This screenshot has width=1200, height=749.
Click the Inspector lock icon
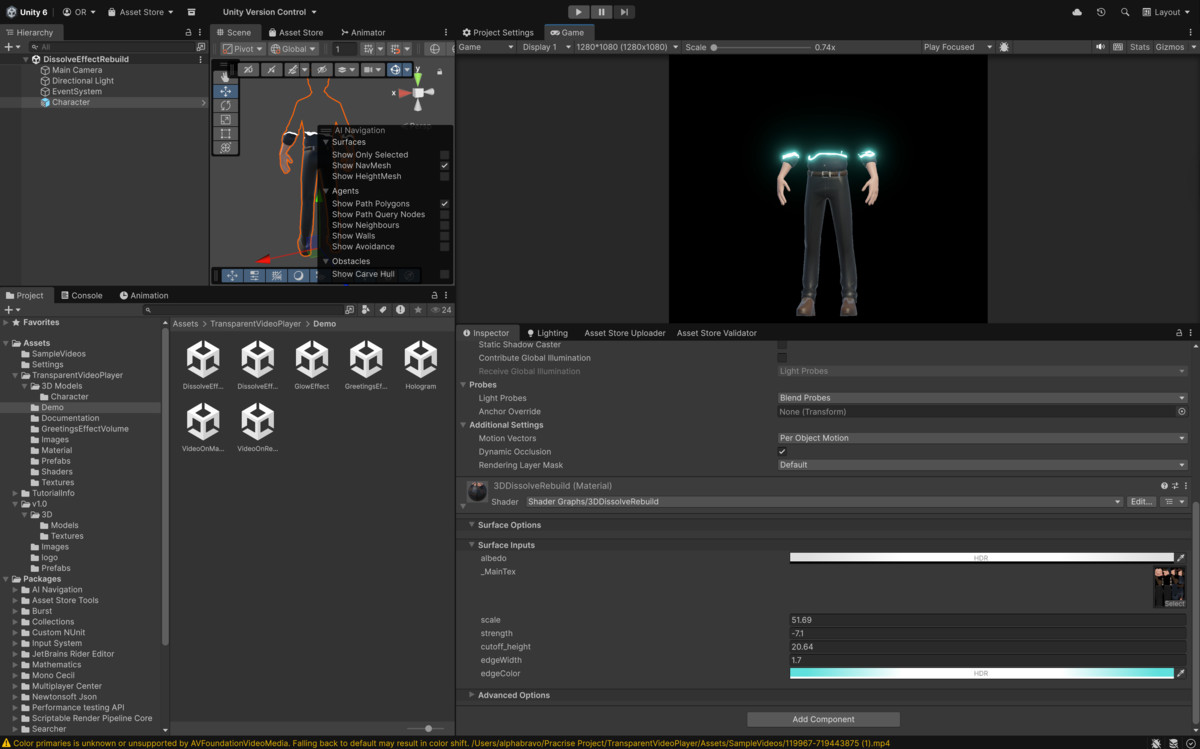tap(1178, 332)
